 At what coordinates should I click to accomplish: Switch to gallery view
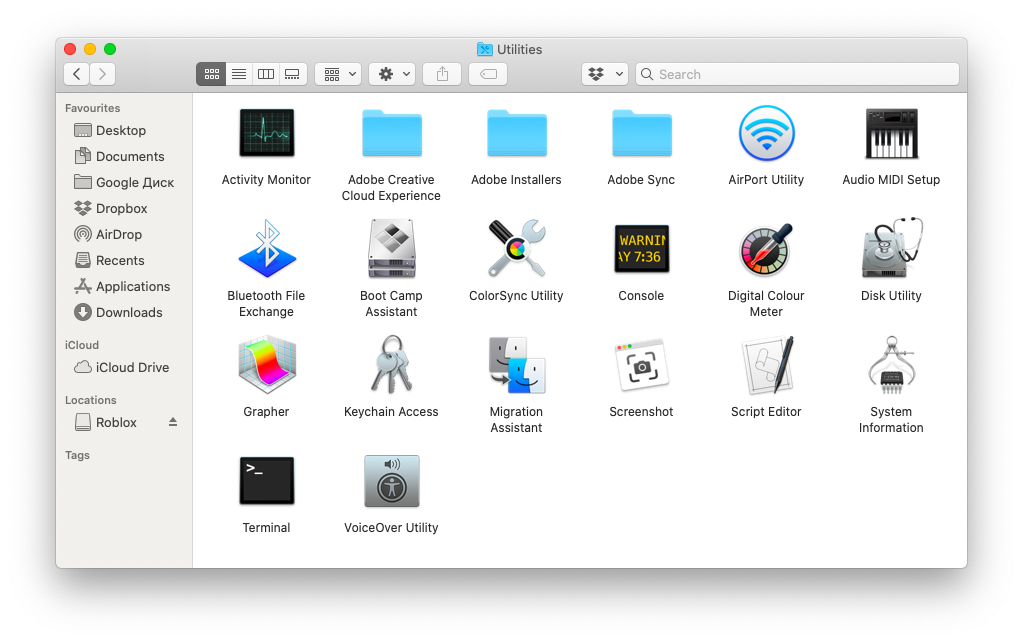pos(293,74)
